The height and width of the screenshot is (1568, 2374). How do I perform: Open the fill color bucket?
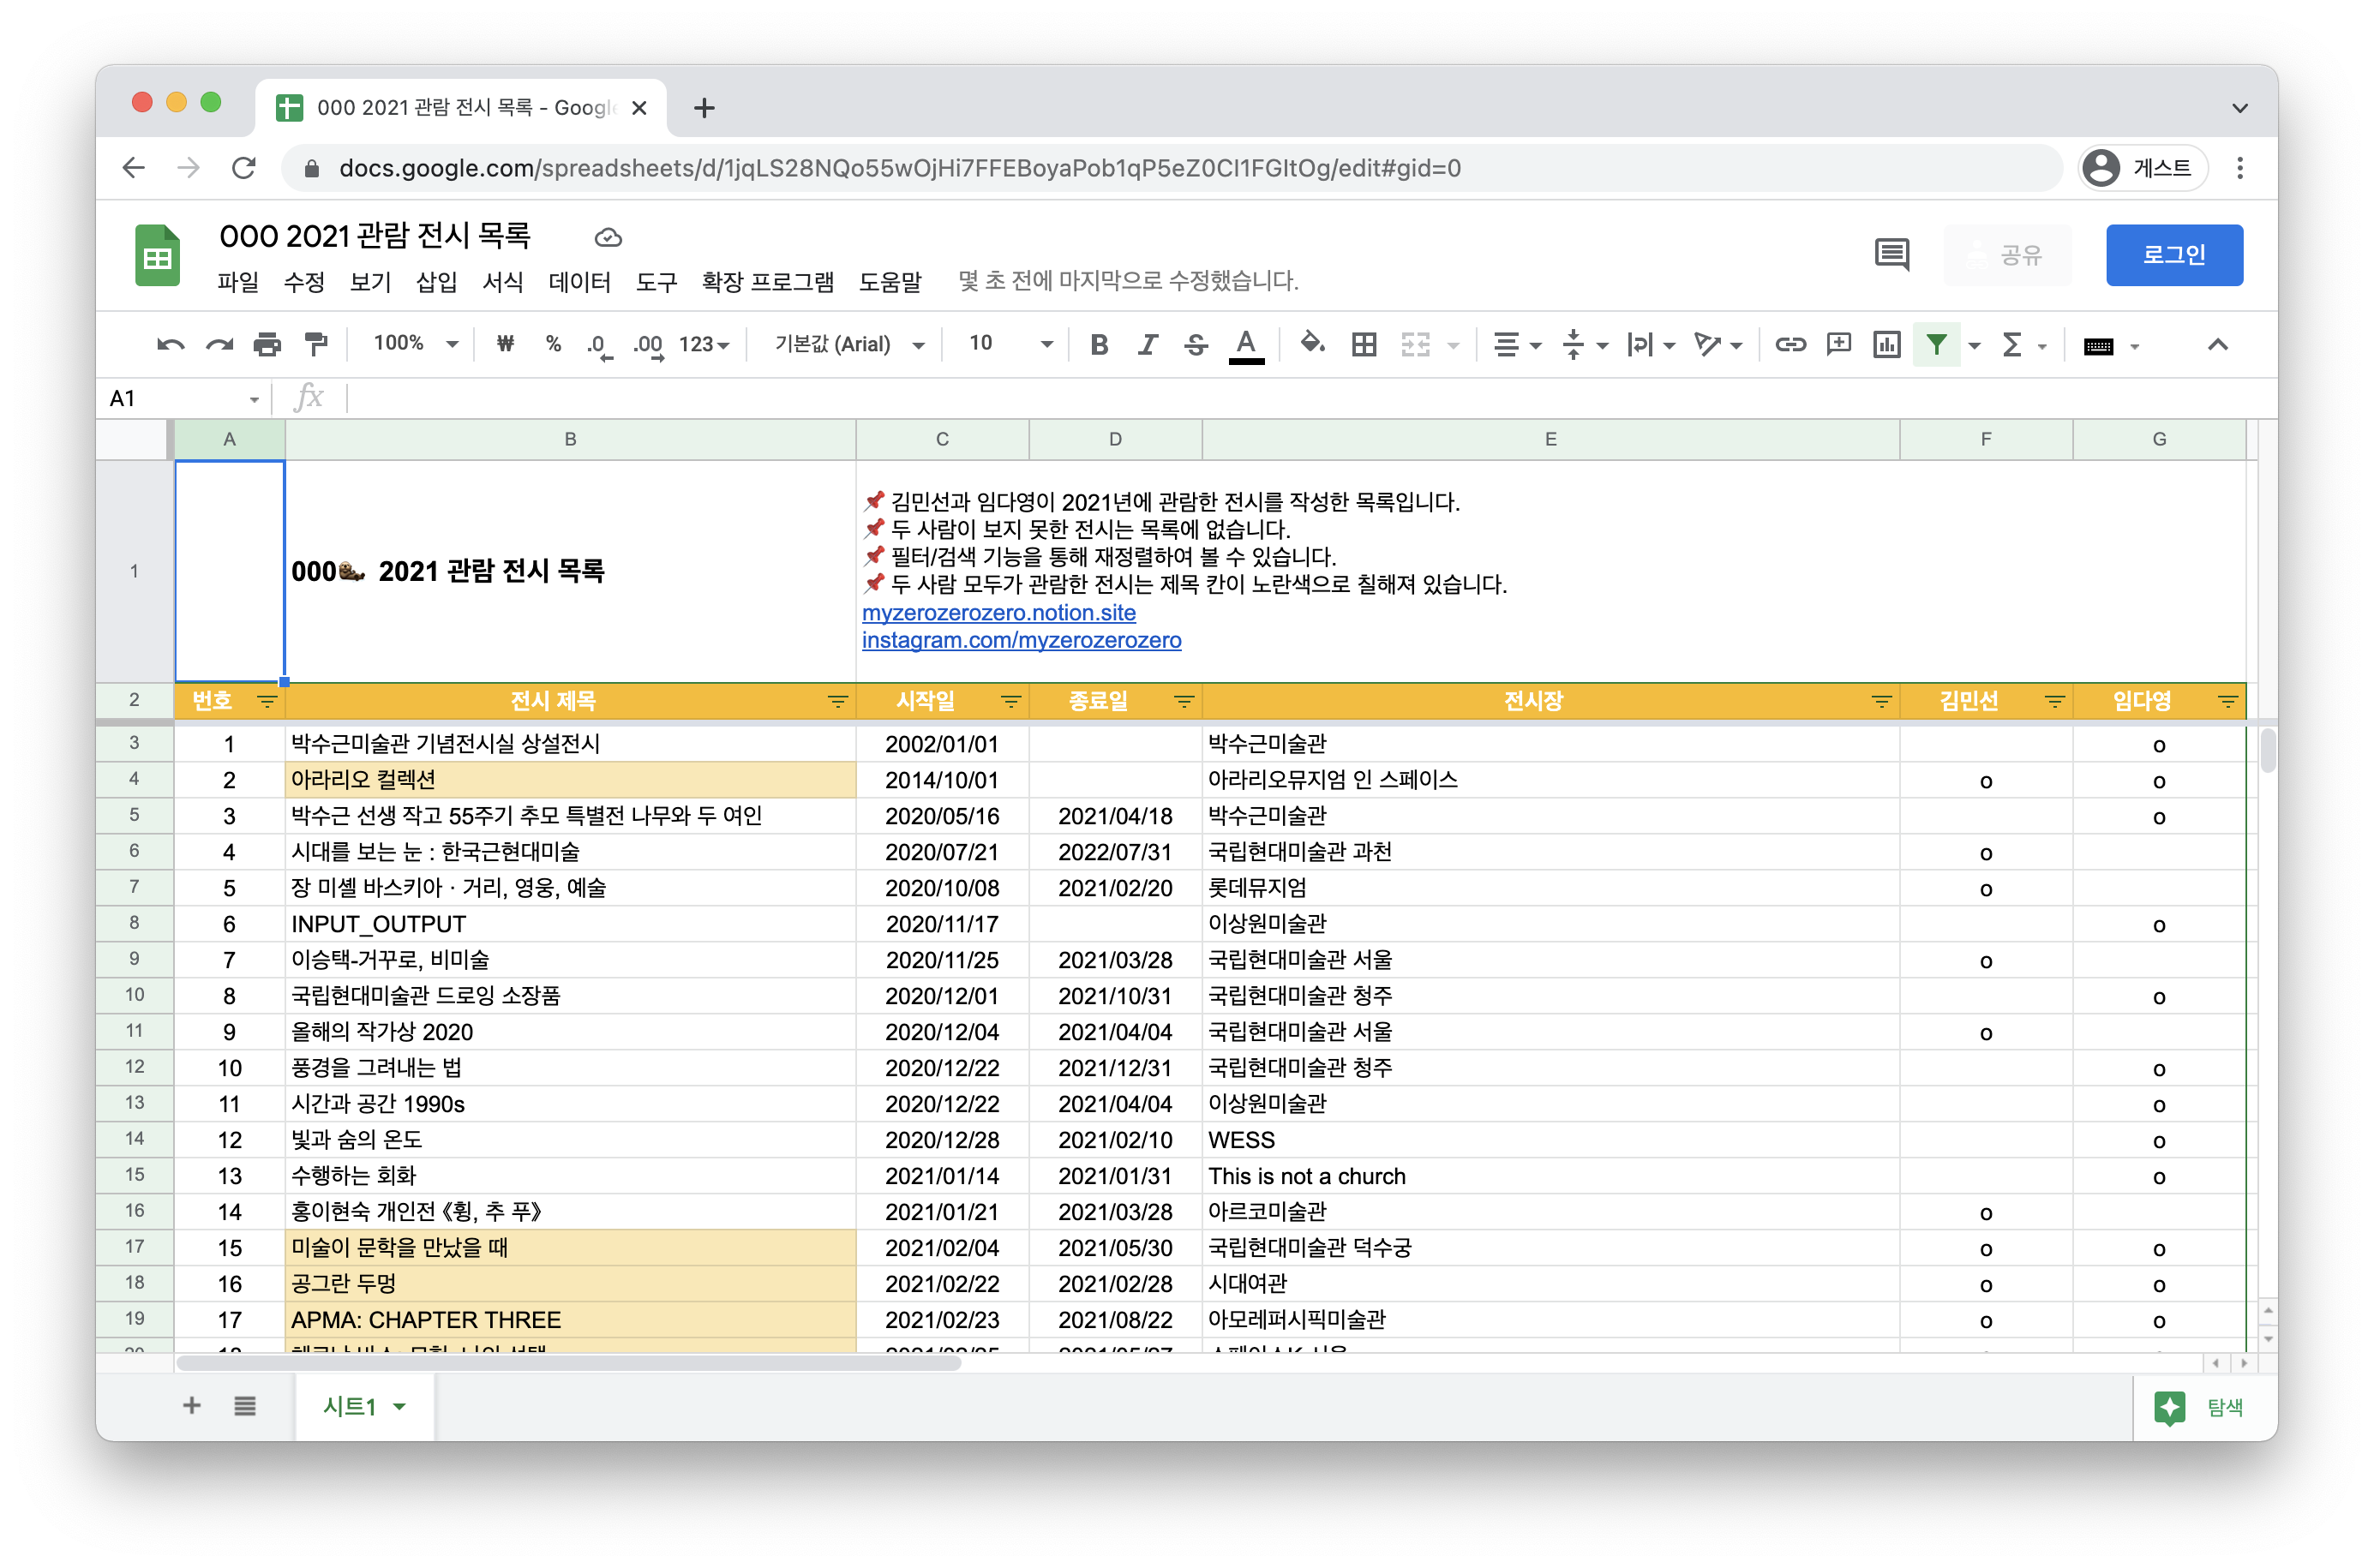[1311, 345]
